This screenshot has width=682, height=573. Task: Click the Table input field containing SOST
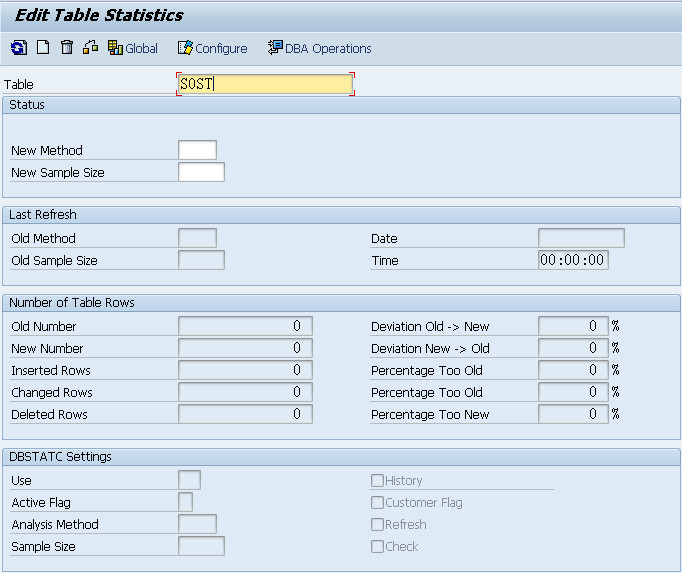tap(265, 84)
